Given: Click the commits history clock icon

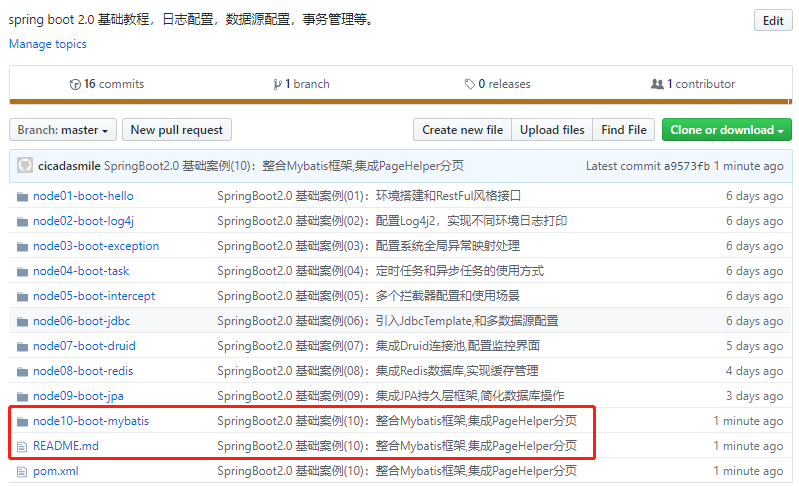Looking at the screenshot, I should tap(75, 85).
